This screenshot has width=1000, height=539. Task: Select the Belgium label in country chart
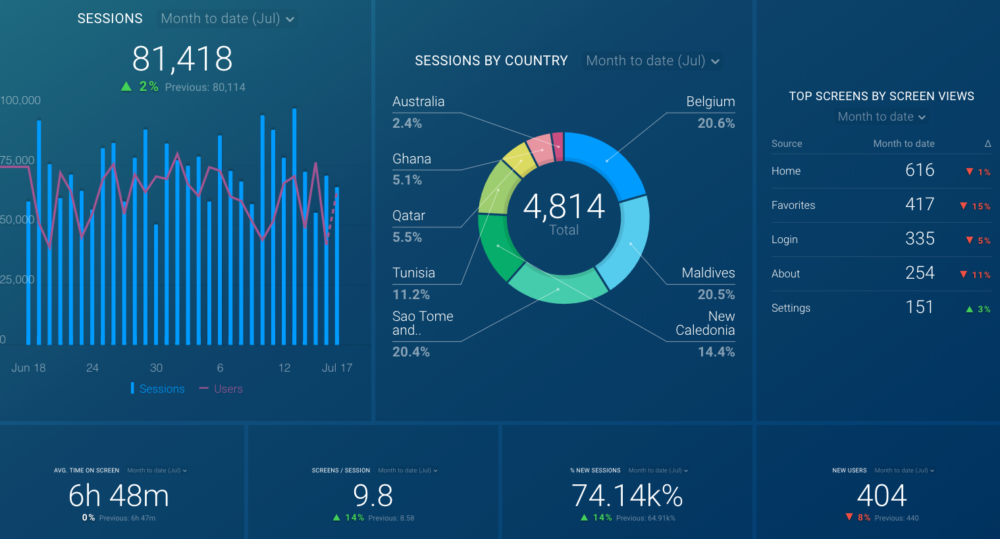710,102
